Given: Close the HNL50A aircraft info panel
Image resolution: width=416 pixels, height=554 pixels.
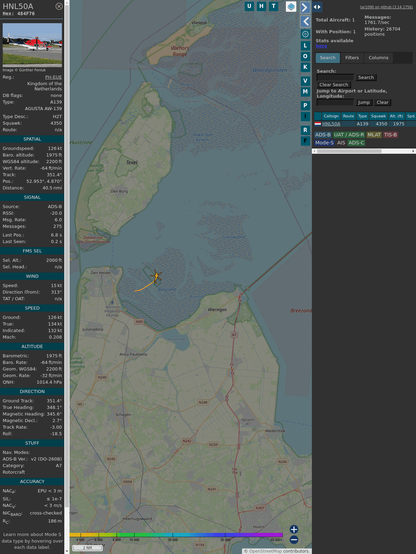Looking at the screenshot, I should (59, 6).
